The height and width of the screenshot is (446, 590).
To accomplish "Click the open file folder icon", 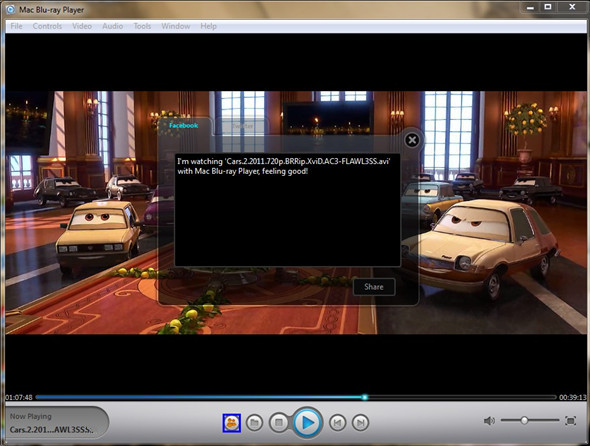I will click(254, 423).
